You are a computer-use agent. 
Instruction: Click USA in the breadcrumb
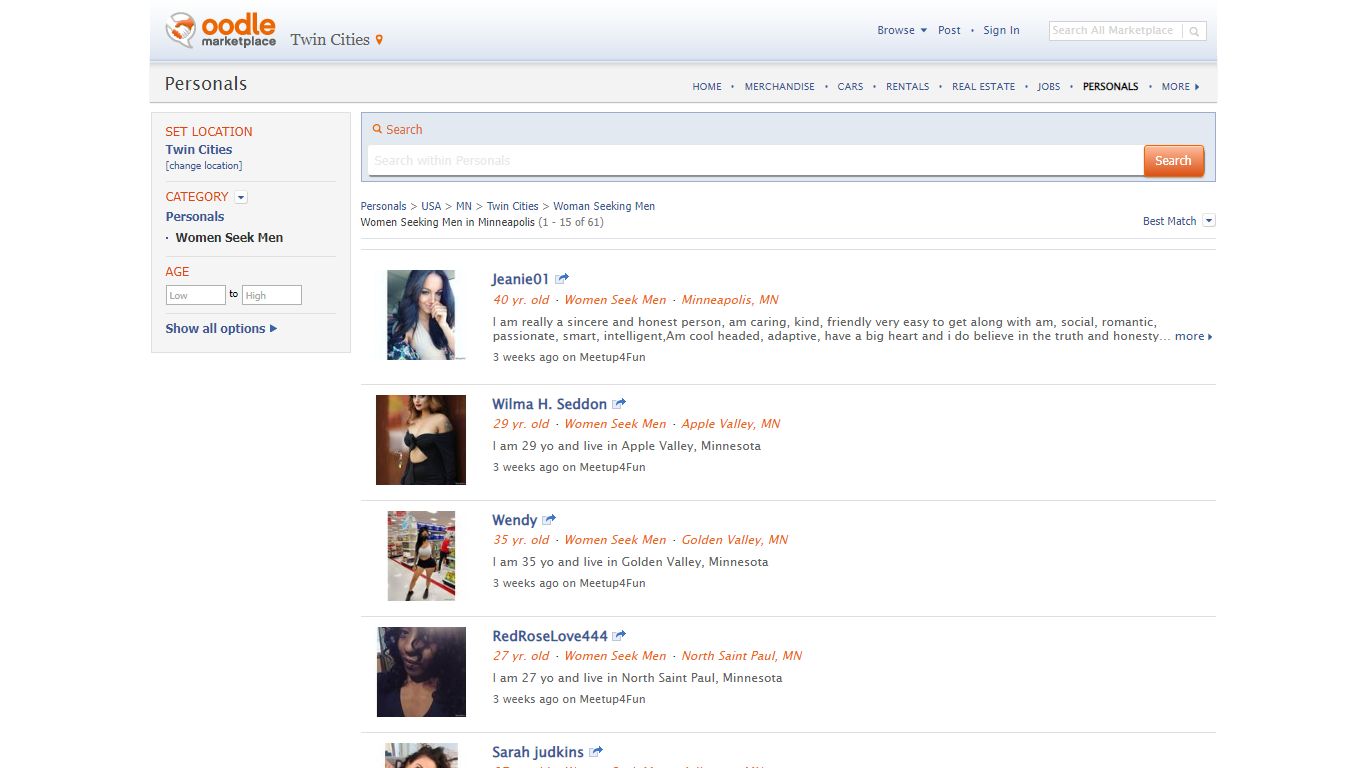click(x=431, y=206)
